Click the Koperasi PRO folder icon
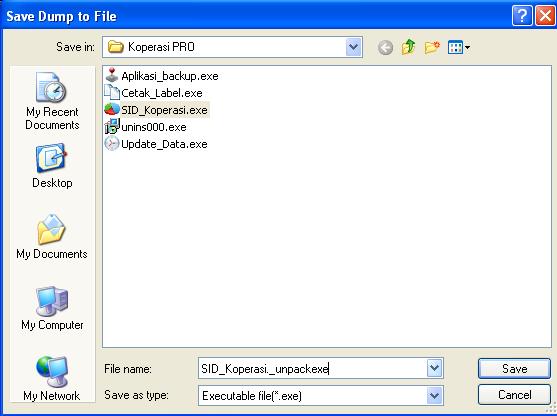This screenshot has width=557, height=416. pos(115,47)
